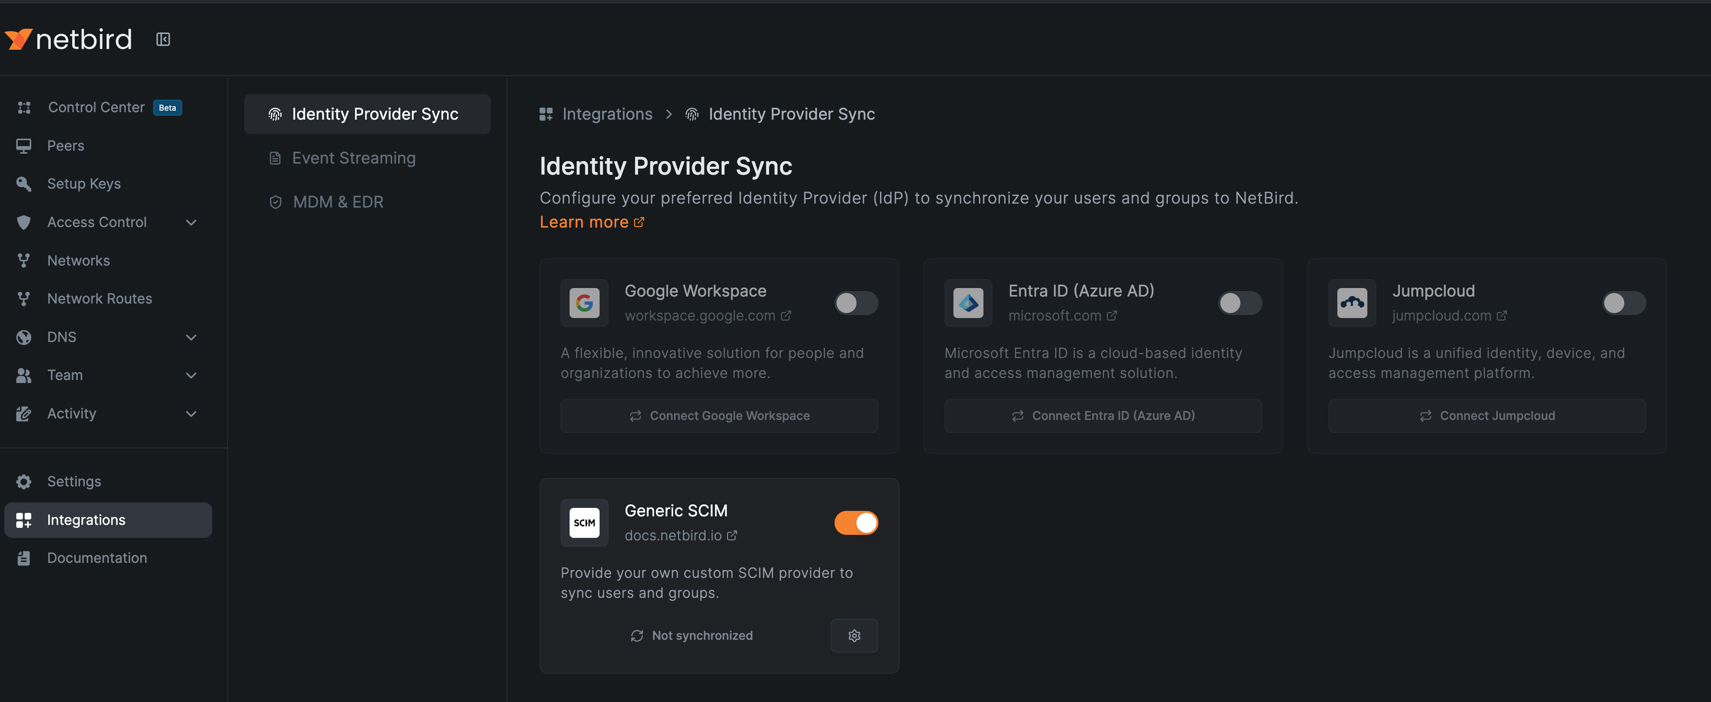Click the Documentation book icon
The height and width of the screenshot is (702, 1711).
[x=24, y=558]
